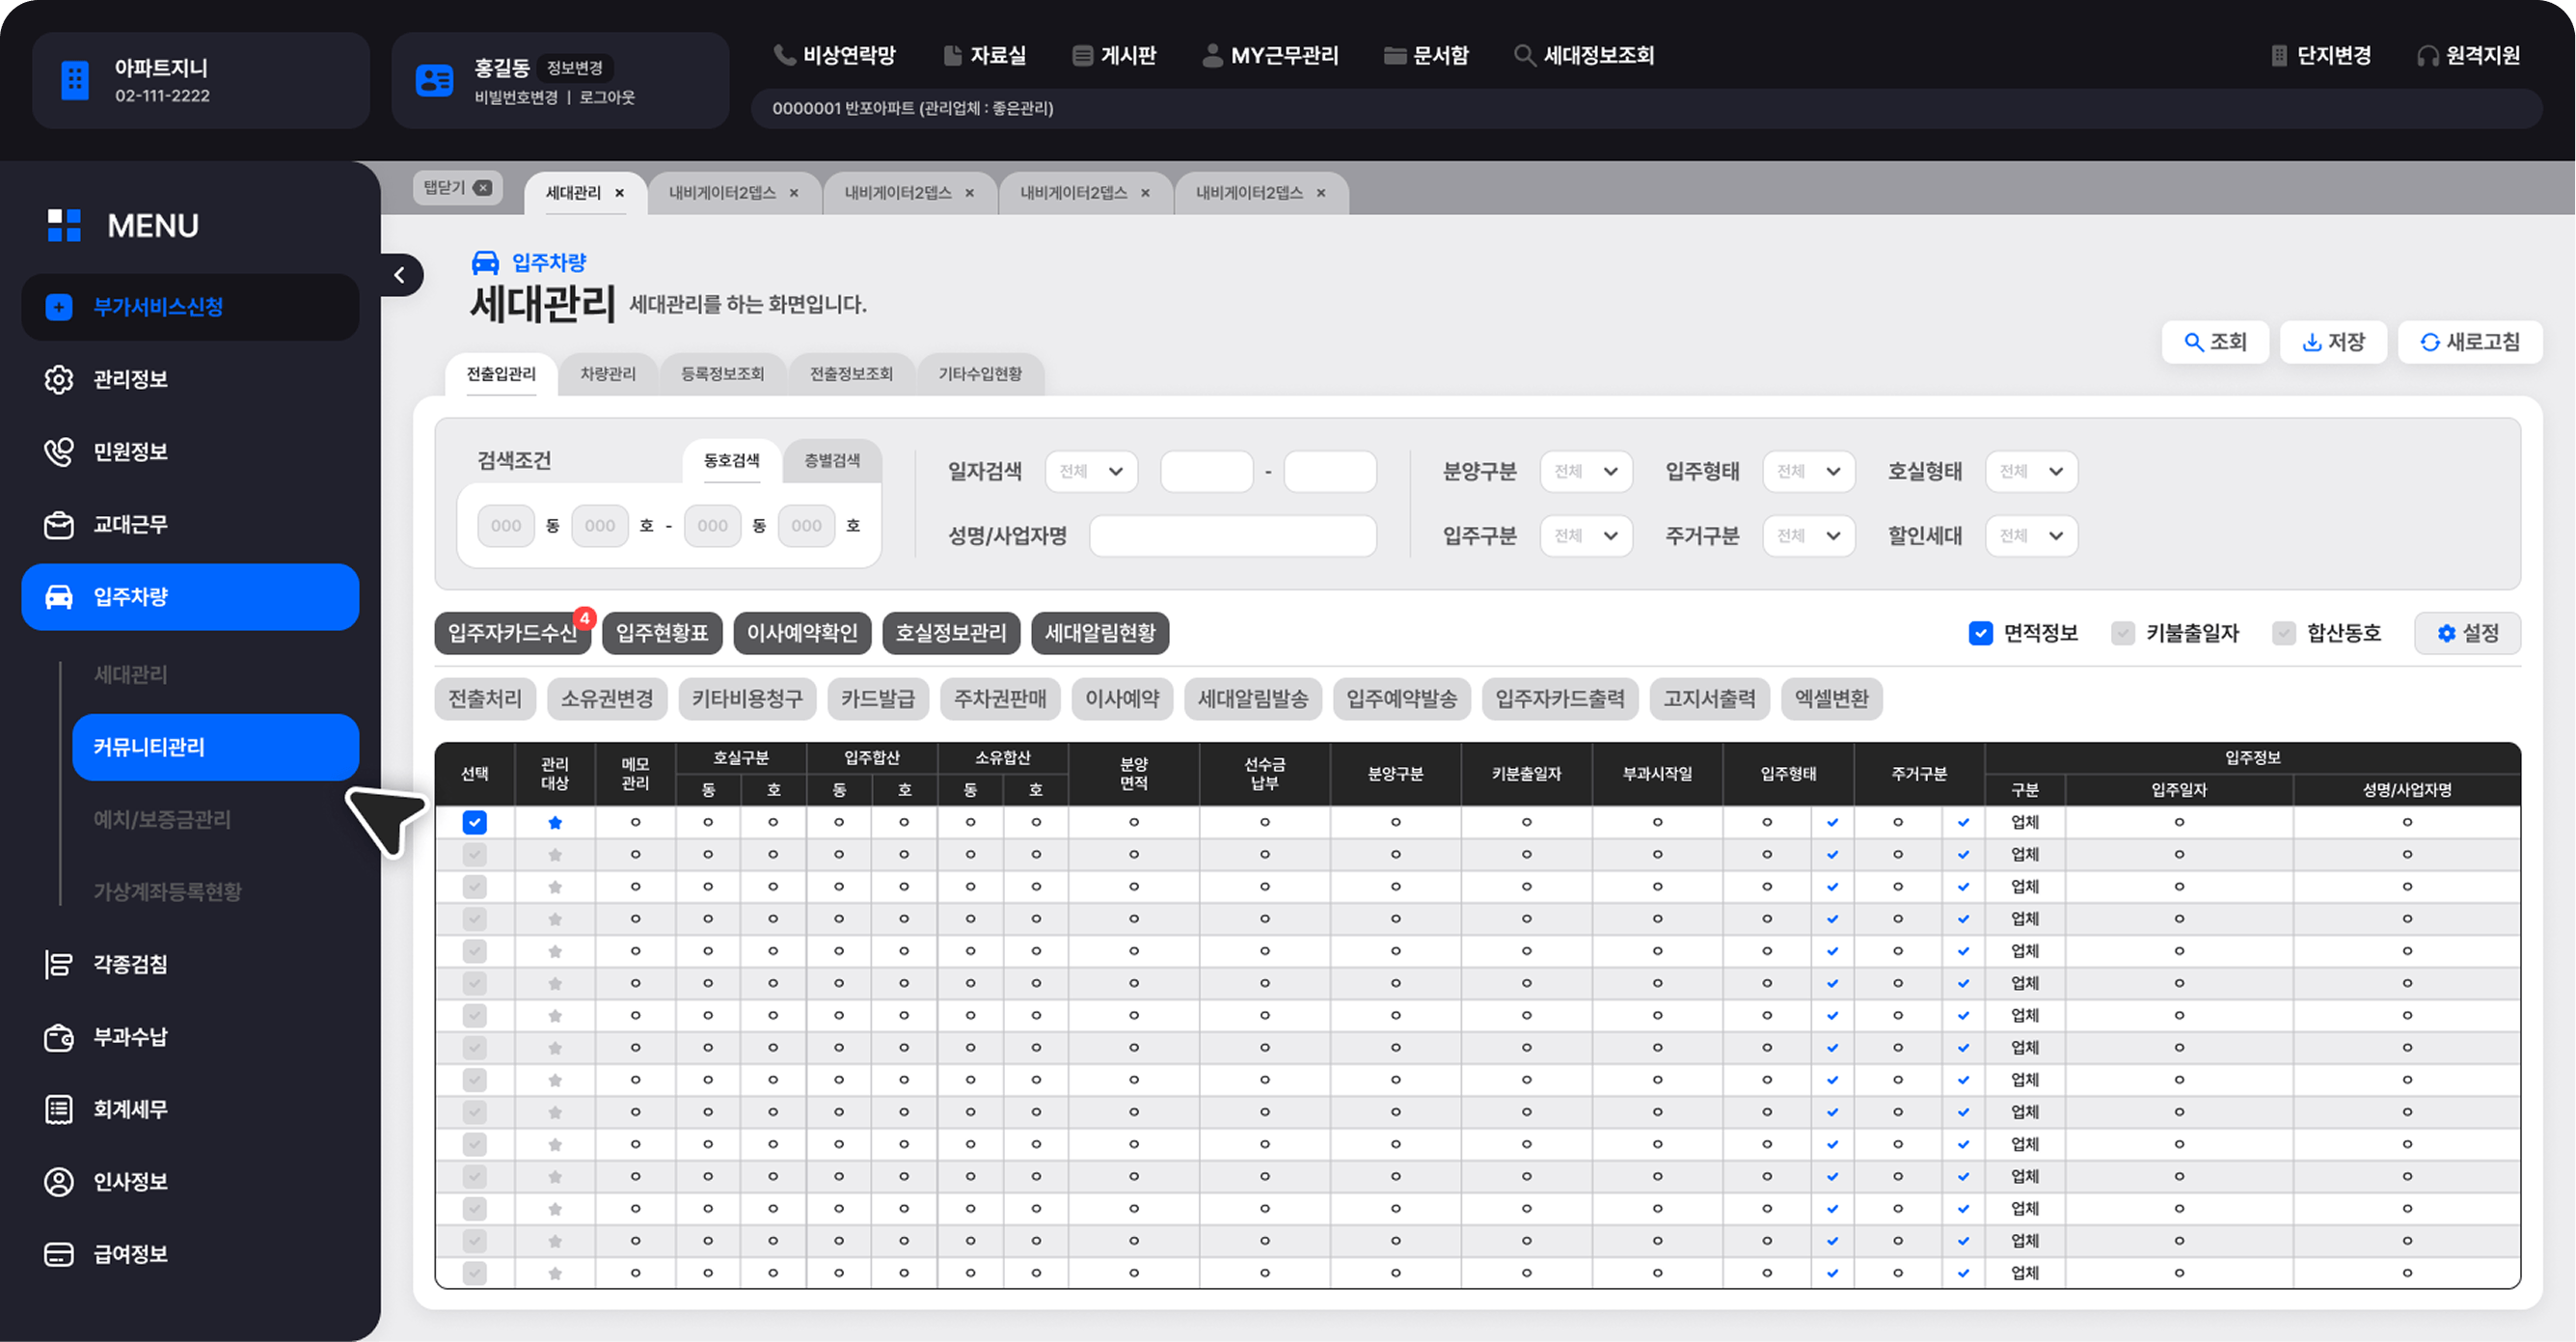Click the blue star in first table row
Viewport: 2576px width, 1342px height.
coord(555,822)
